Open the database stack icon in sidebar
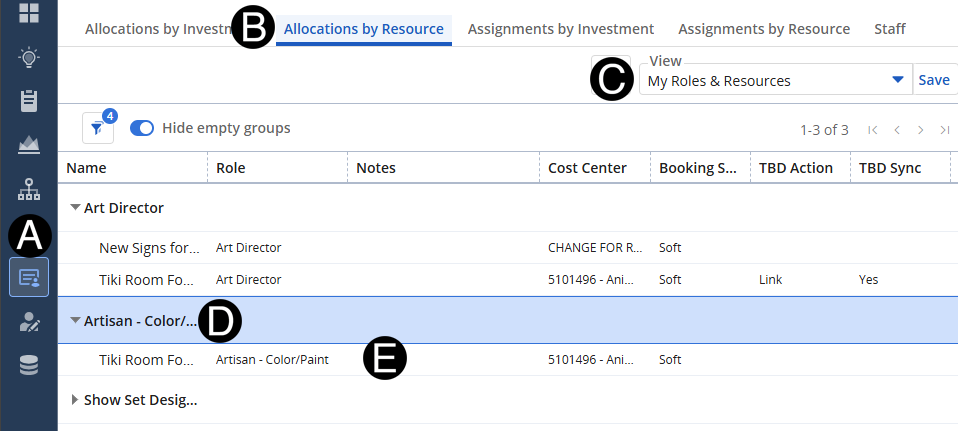Image resolution: width=958 pixels, height=431 pixels. [x=29, y=365]
